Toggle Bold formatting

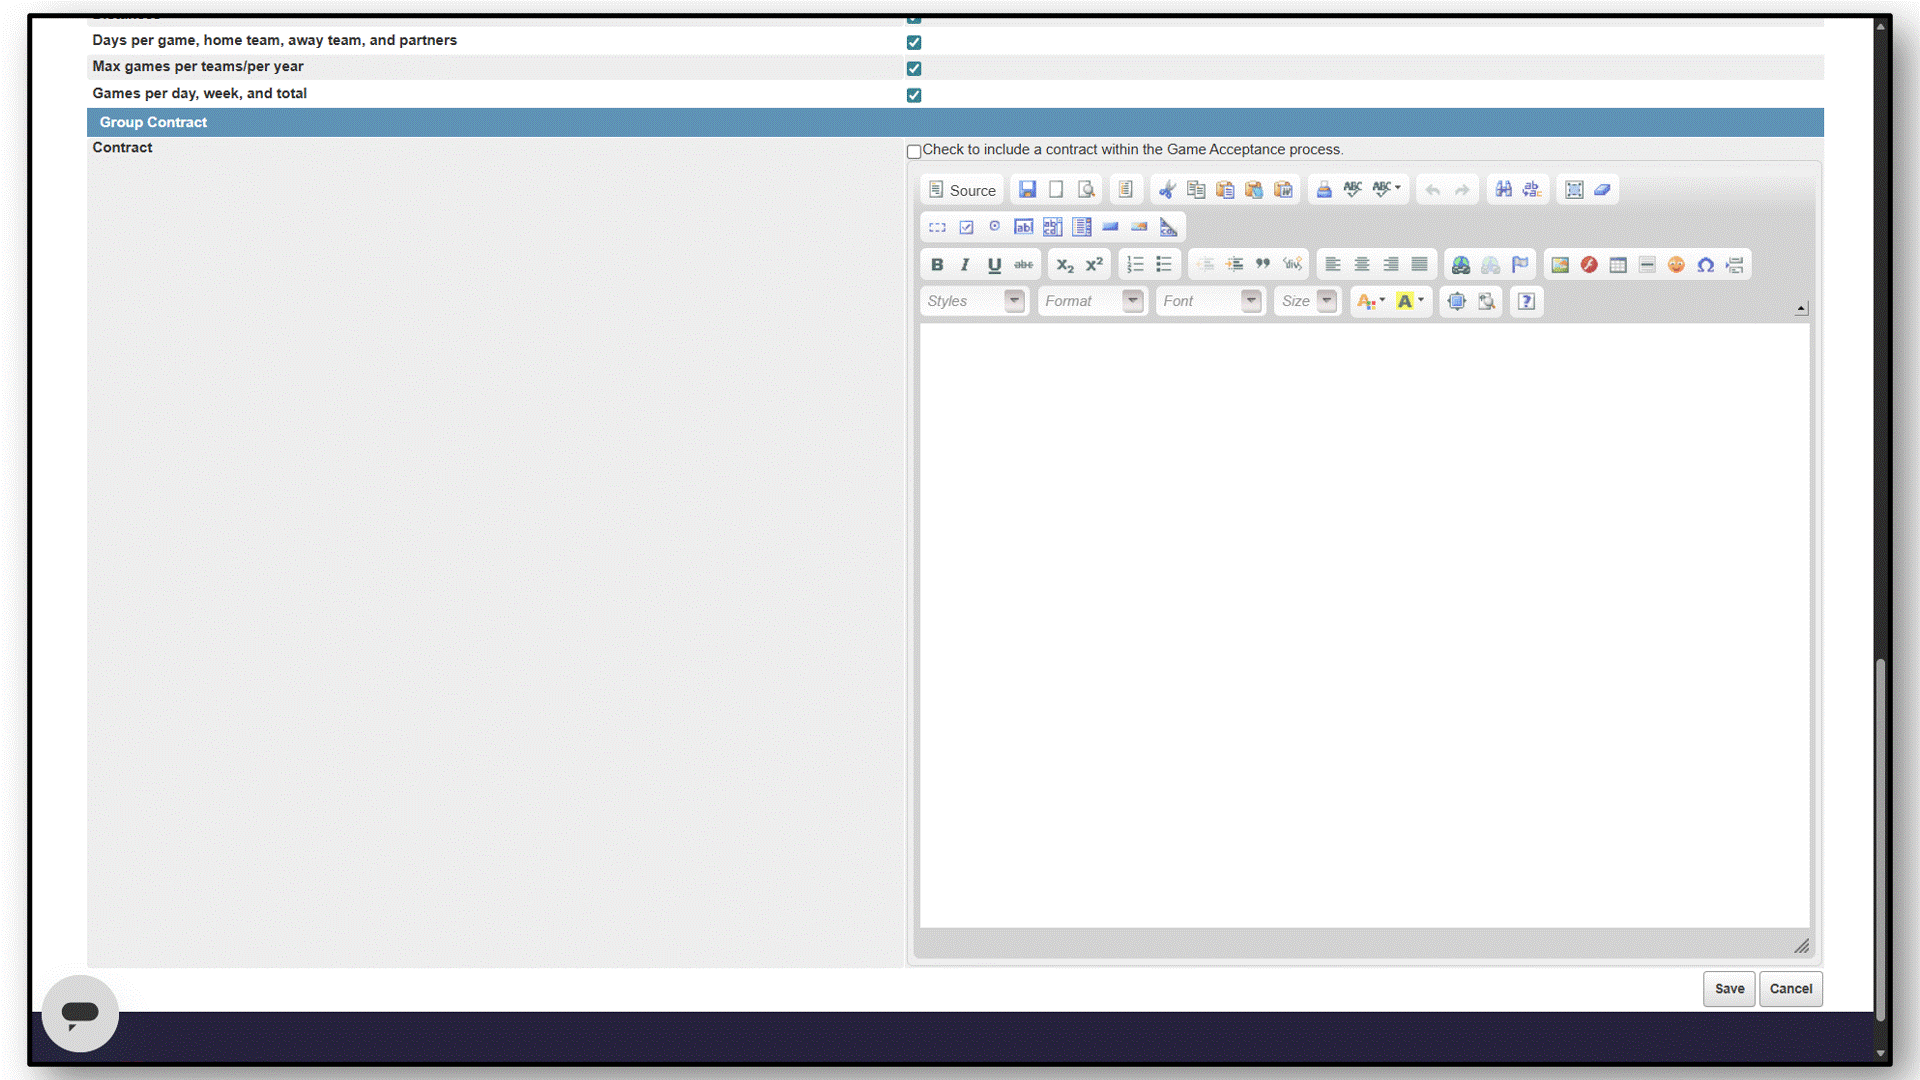937,265
